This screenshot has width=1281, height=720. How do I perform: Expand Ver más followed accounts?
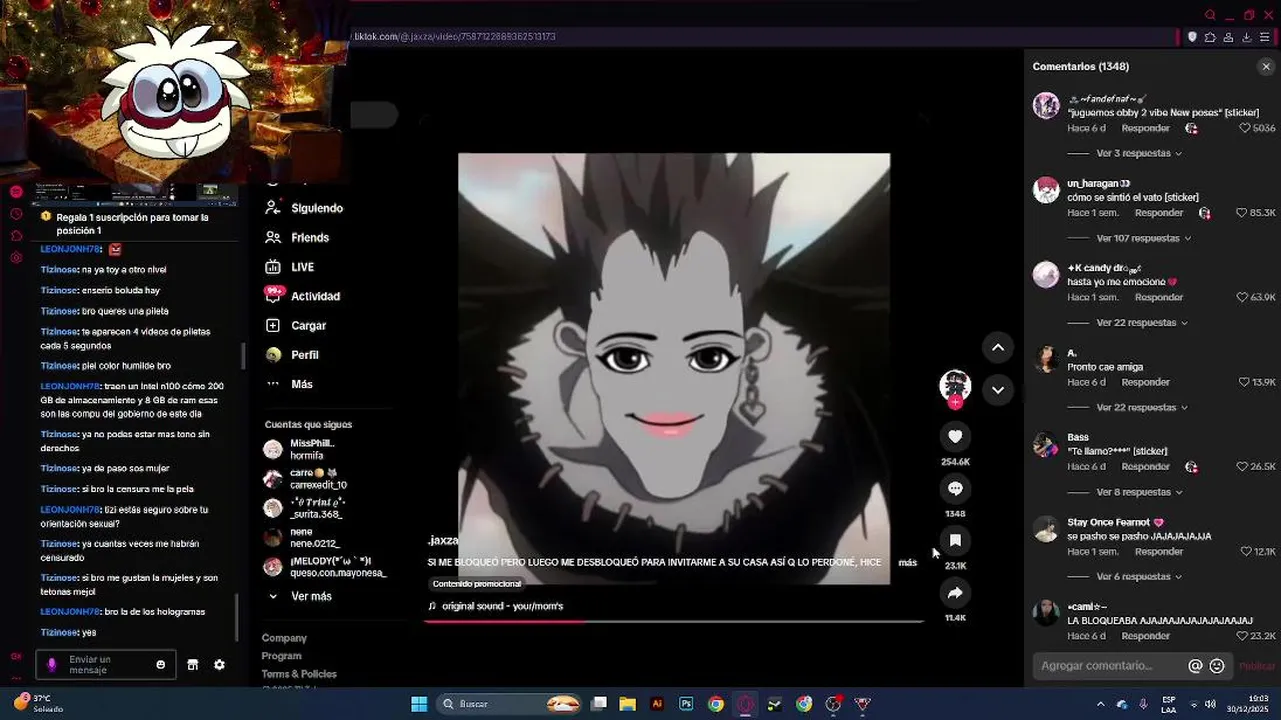click(300, 597)
